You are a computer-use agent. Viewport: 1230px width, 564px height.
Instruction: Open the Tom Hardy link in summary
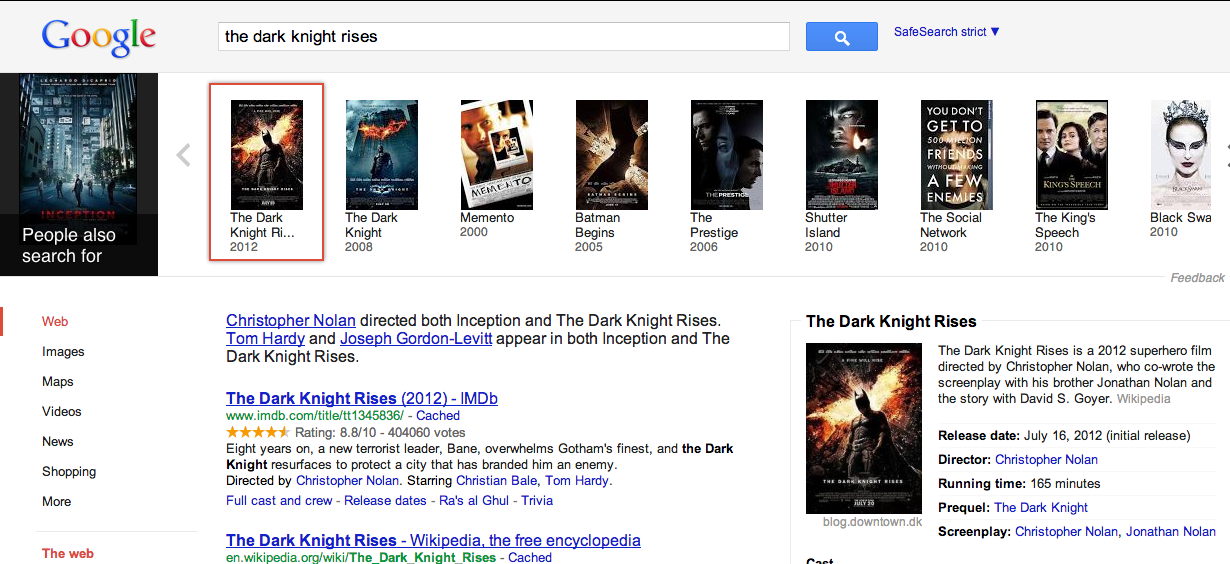[x=265, y=339]
